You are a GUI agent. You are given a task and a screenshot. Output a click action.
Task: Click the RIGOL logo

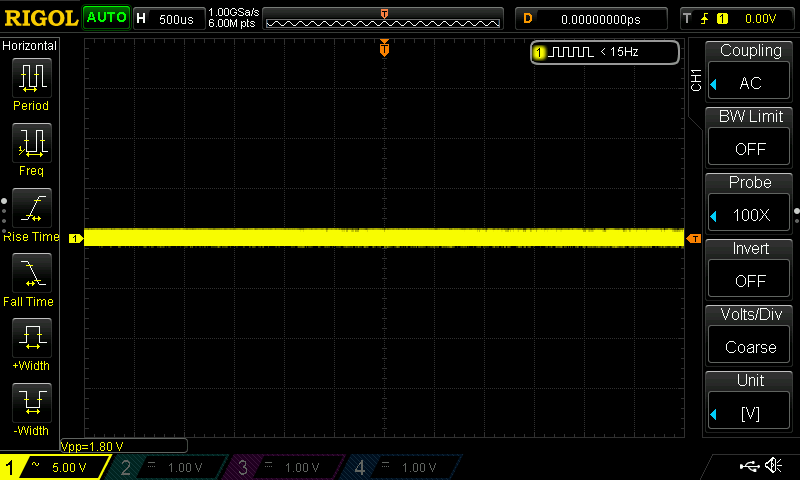click(x=41, y=18)
